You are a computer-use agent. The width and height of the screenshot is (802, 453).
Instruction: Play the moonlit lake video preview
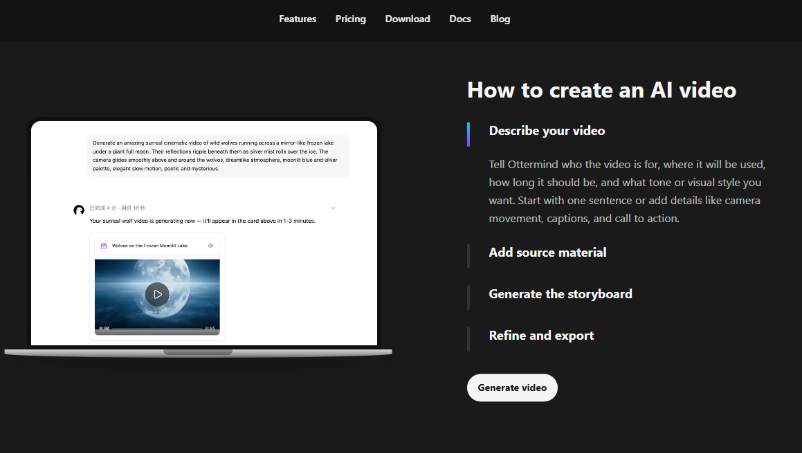157,294
